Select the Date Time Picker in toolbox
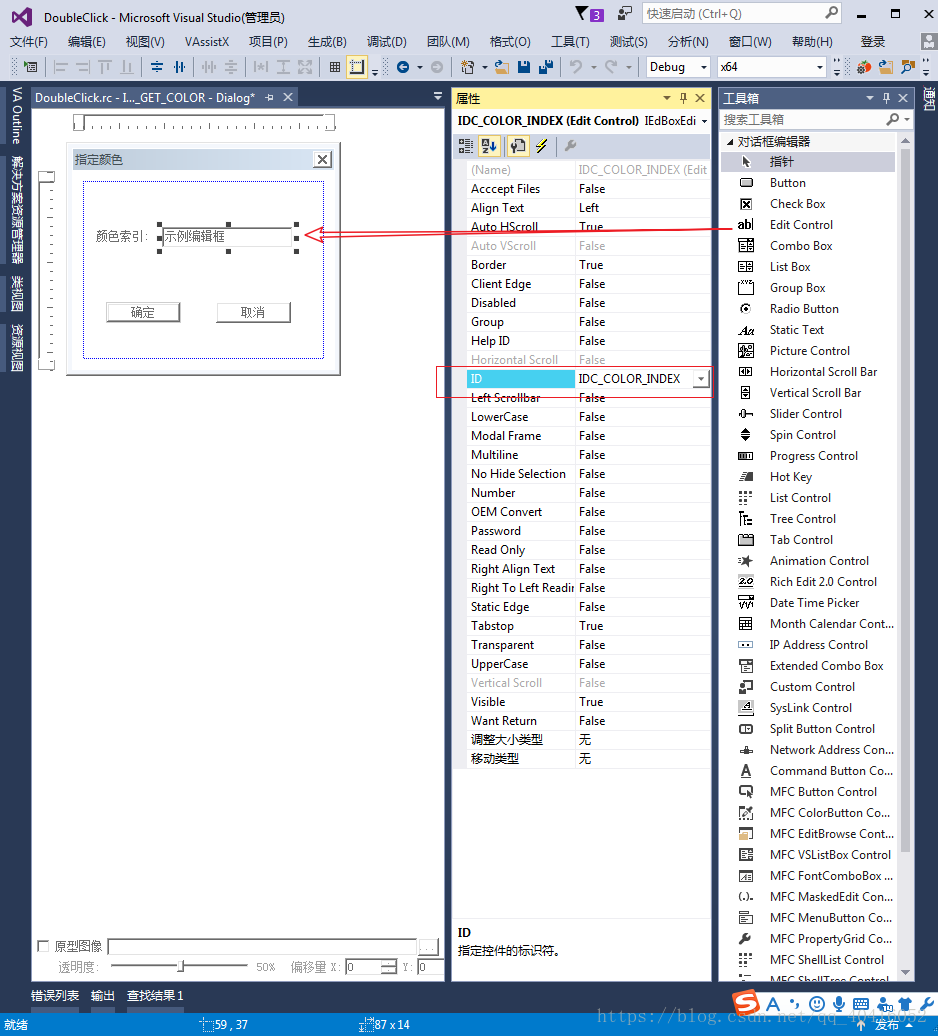 coord(808,603)
